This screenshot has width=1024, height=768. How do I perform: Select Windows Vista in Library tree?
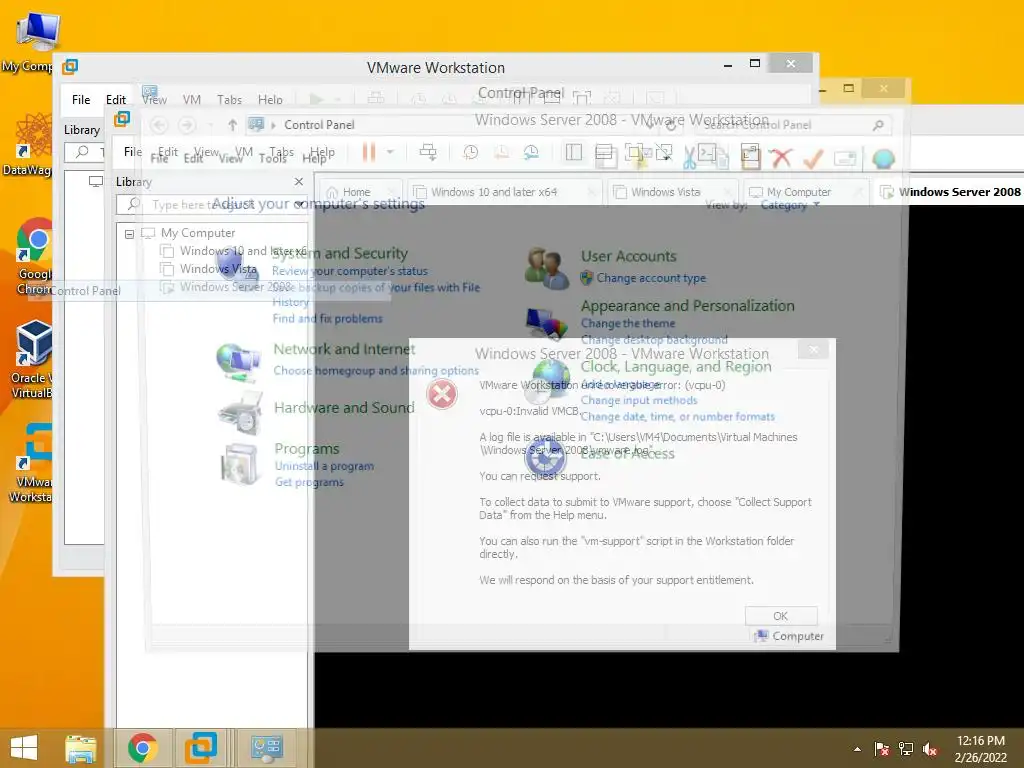[211, 269]
